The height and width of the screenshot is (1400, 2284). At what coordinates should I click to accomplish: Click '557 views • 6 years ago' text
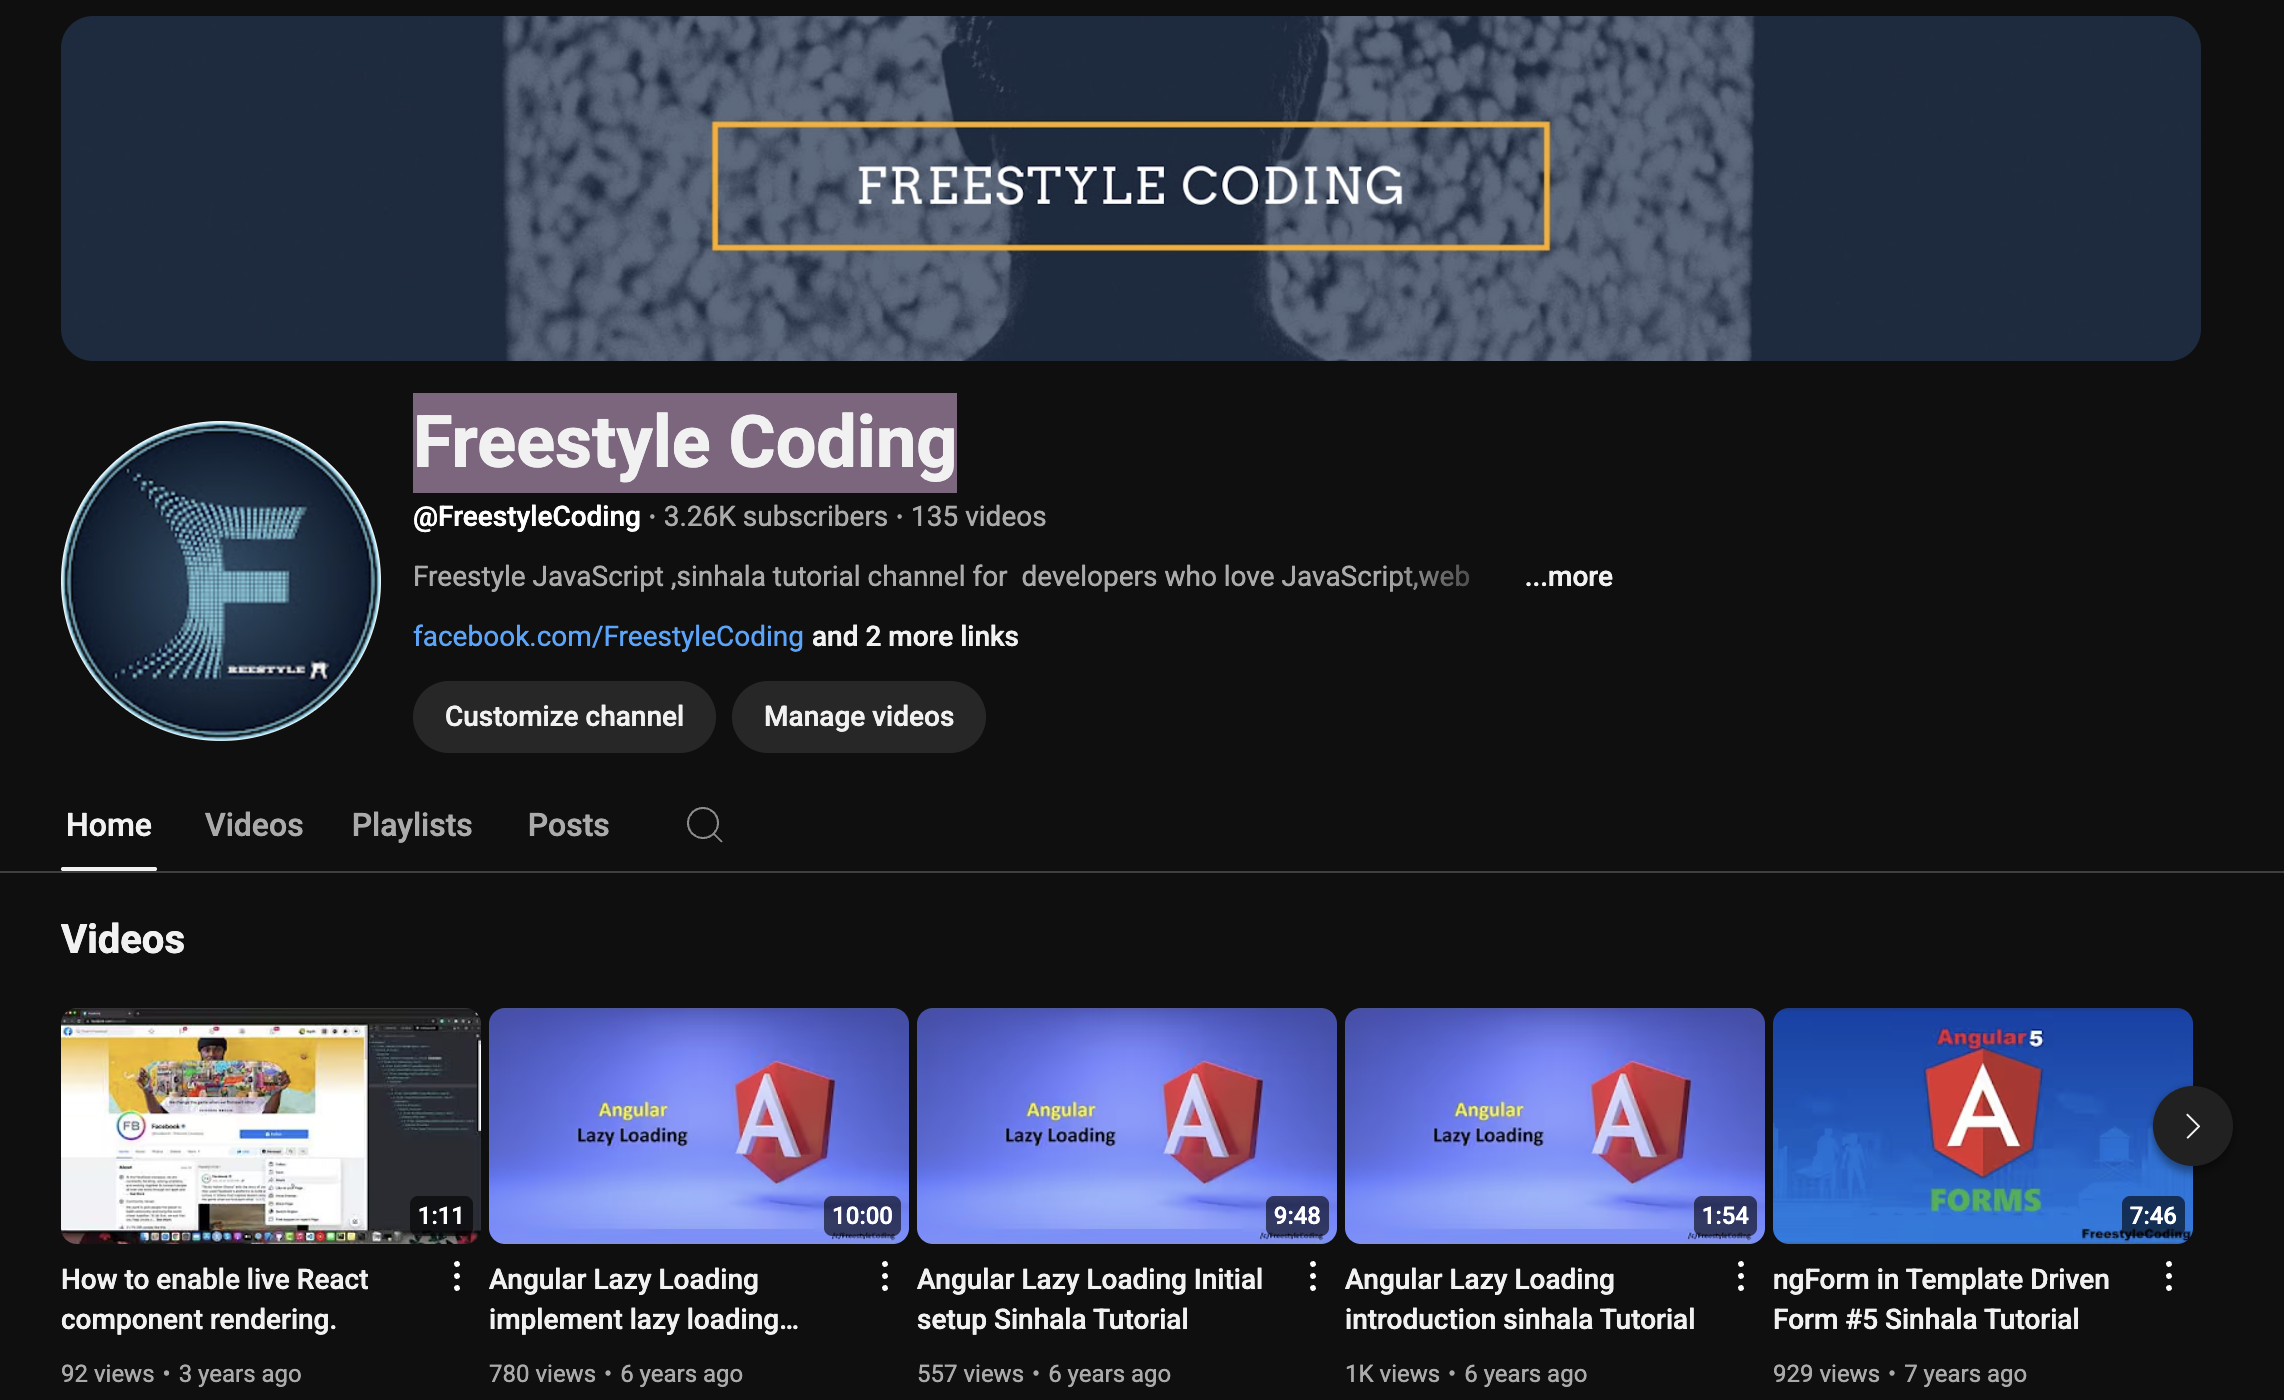coord(1044,1374)
